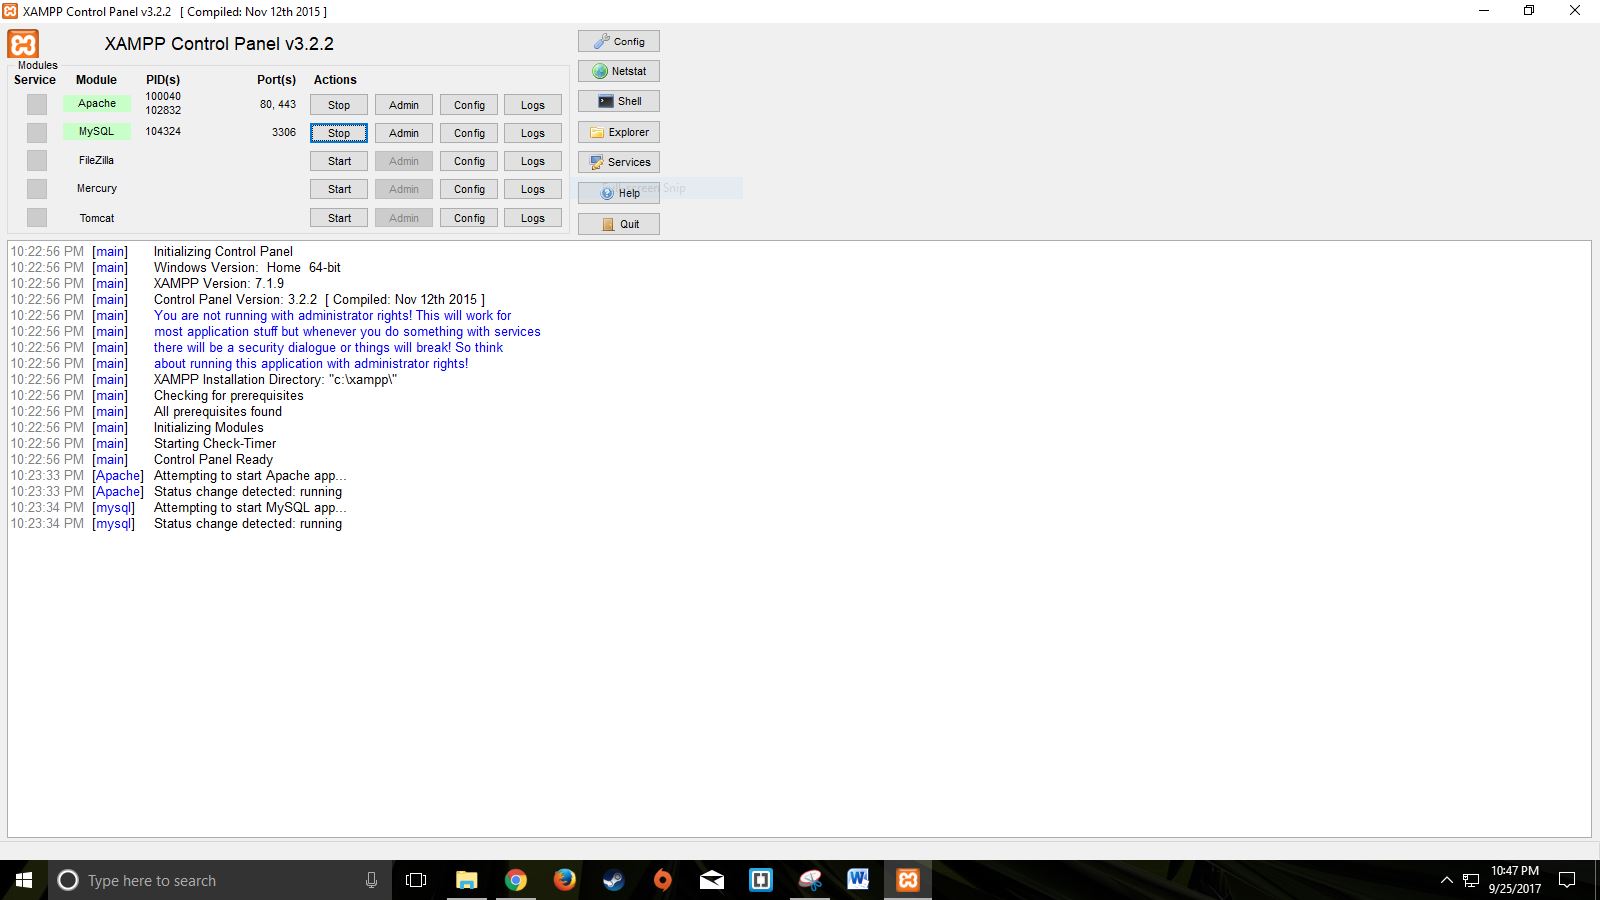Expand hidden system tray icons chevron

tap(1446, 880)
